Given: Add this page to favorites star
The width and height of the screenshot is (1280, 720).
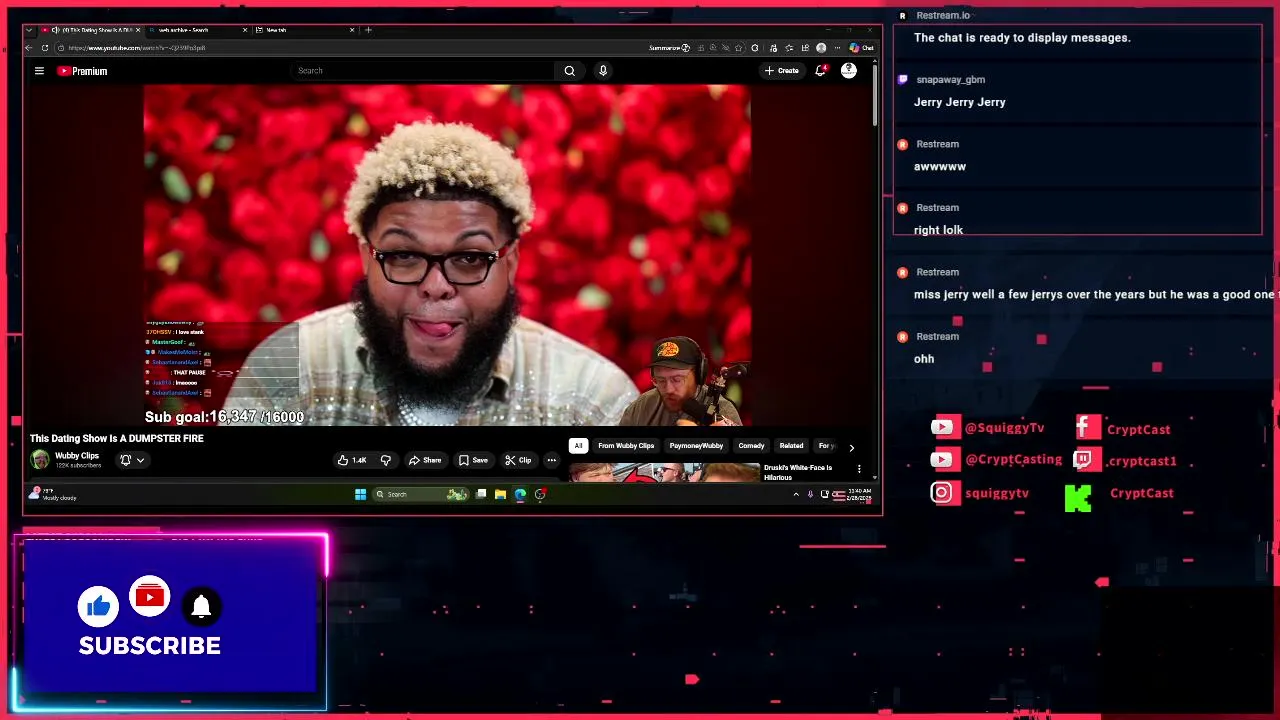Looking at the screenshot, I should click(x=739, y=48).
